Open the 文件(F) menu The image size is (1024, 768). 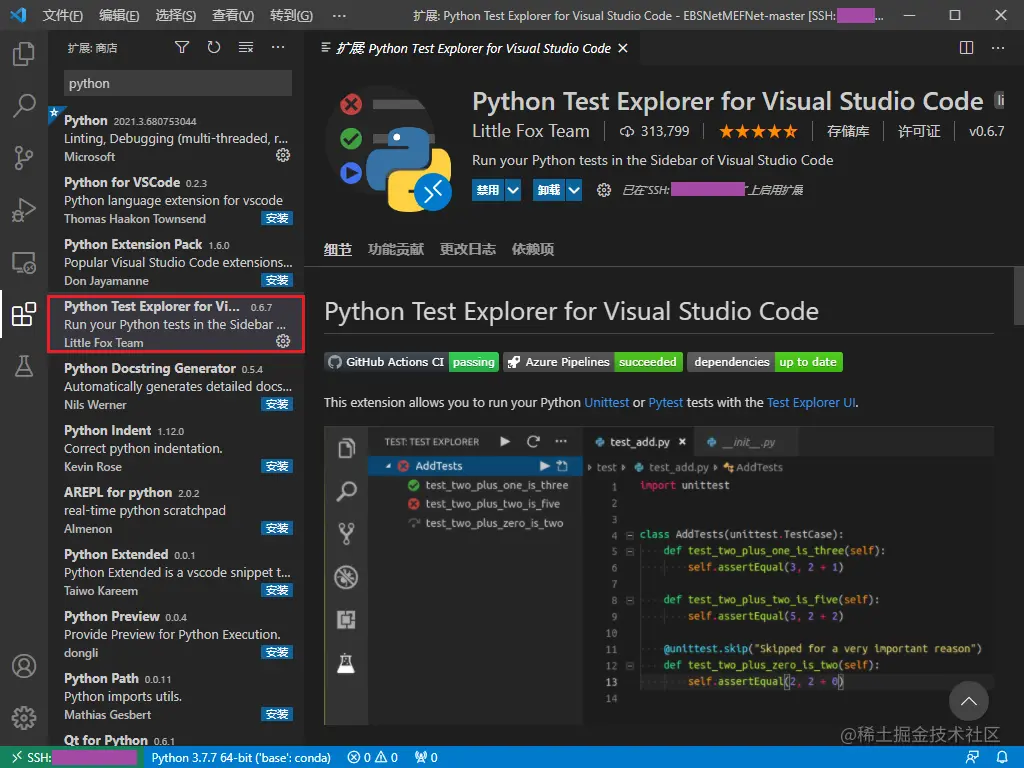(x=63, y=15)
